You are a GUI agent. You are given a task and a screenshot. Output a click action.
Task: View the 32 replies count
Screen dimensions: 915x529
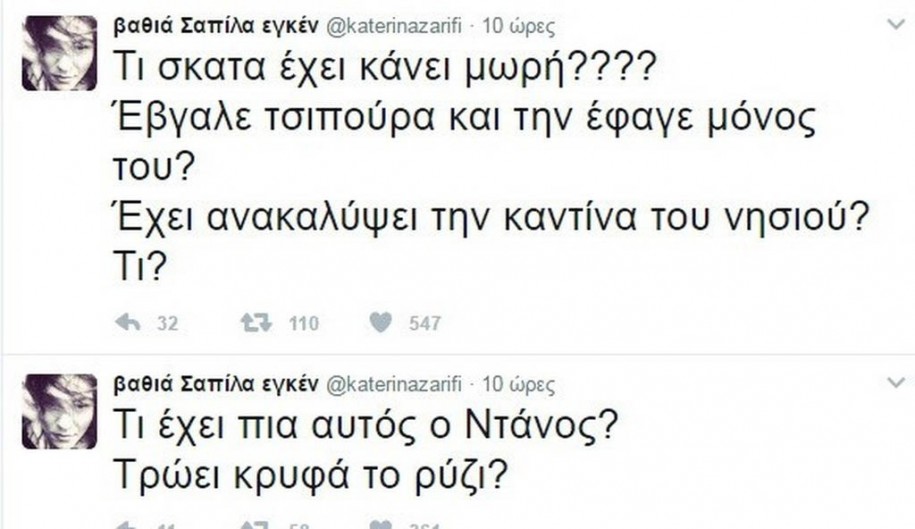166,323
